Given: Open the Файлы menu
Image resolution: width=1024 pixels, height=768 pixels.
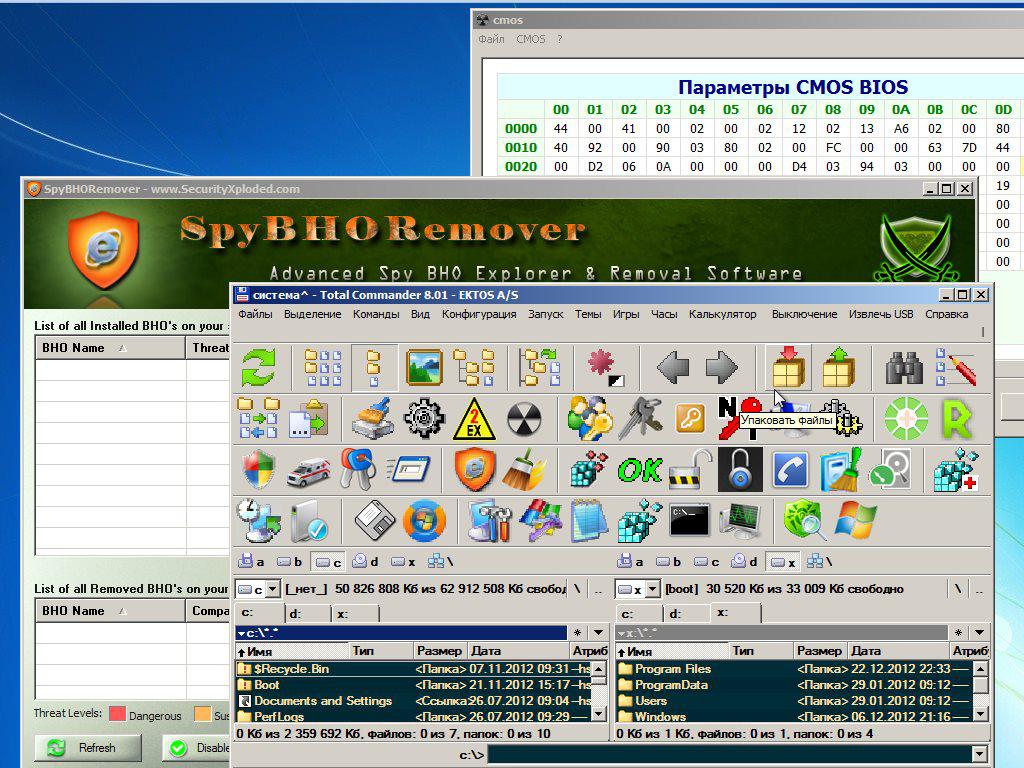Looking at the screenshot, I should (255, 314).
